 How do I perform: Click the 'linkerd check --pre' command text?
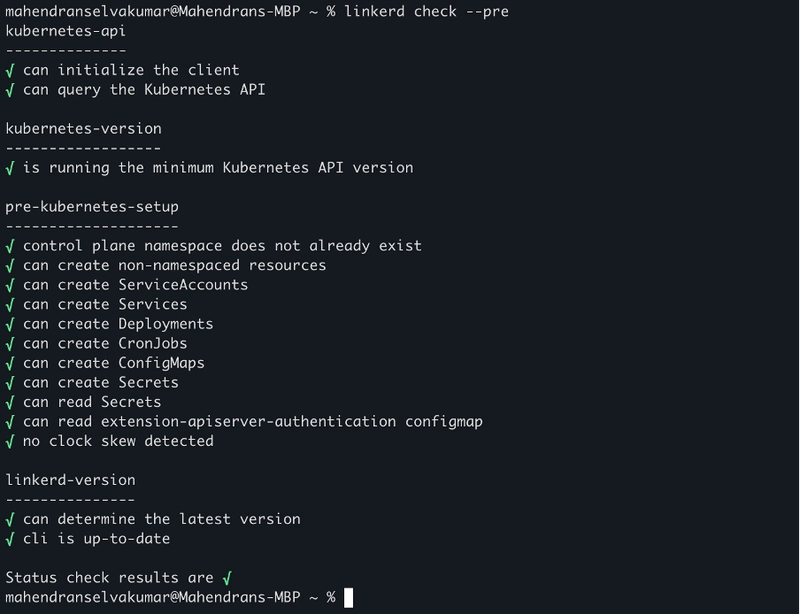point(427,11)
